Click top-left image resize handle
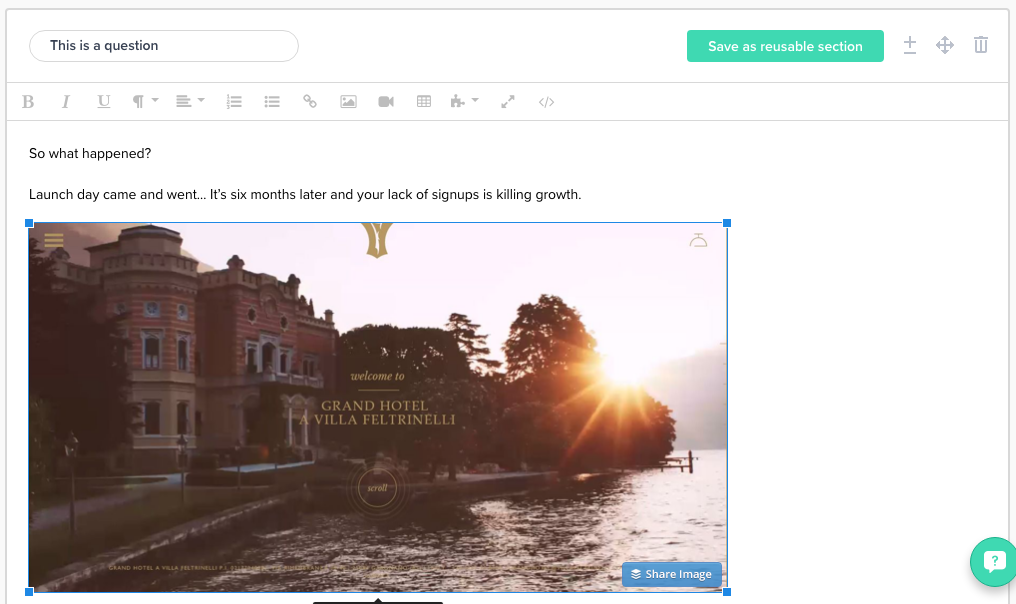 click(x=29, y=223)
